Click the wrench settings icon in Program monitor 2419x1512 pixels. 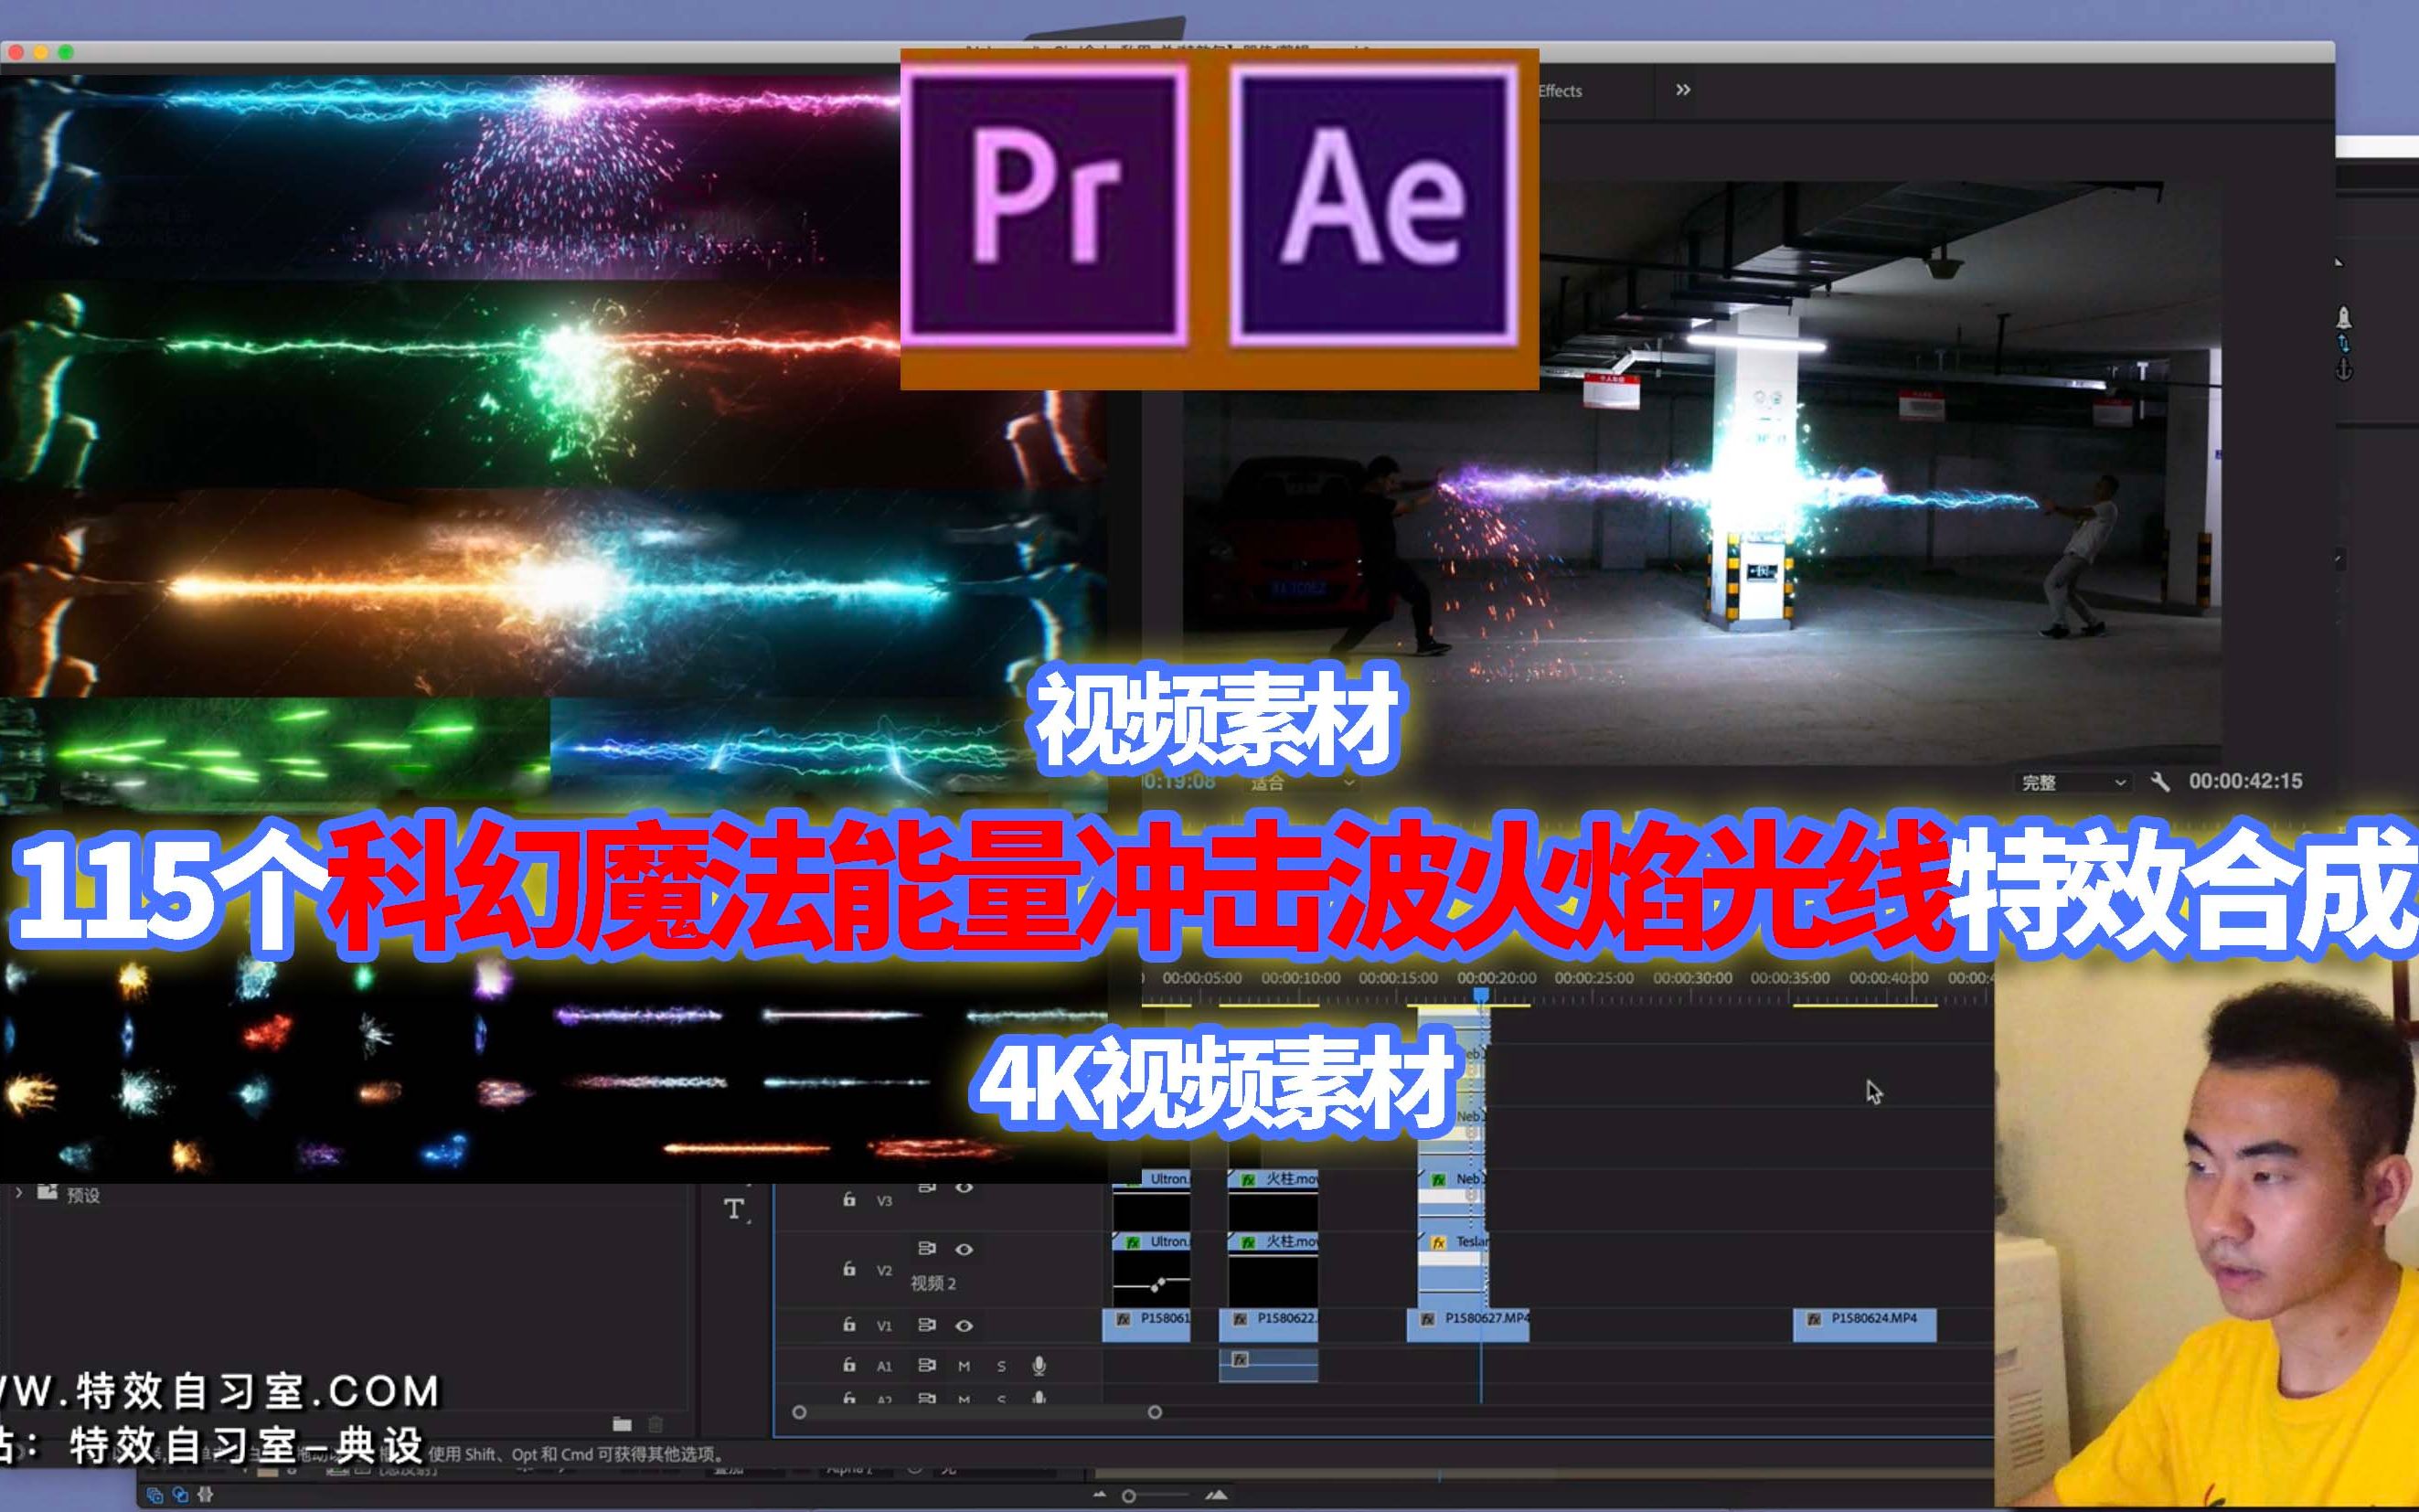(2160, 782)
